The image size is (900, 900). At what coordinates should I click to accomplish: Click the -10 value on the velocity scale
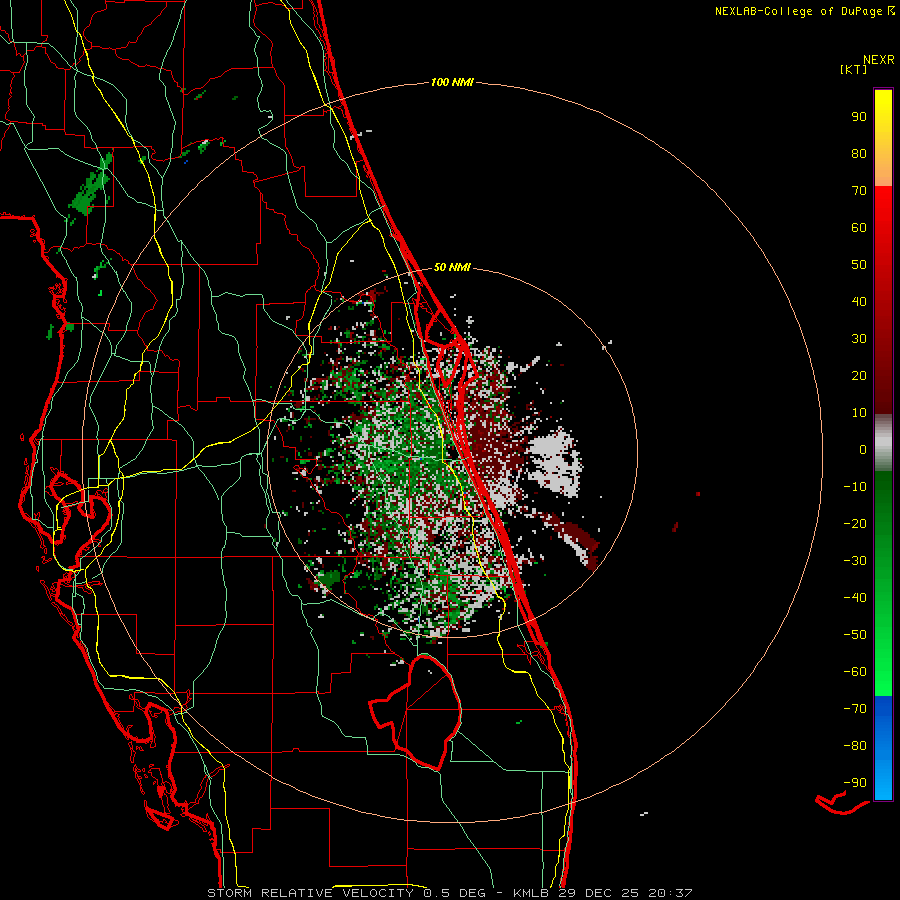pyautogui.click(x=855, y=487)
